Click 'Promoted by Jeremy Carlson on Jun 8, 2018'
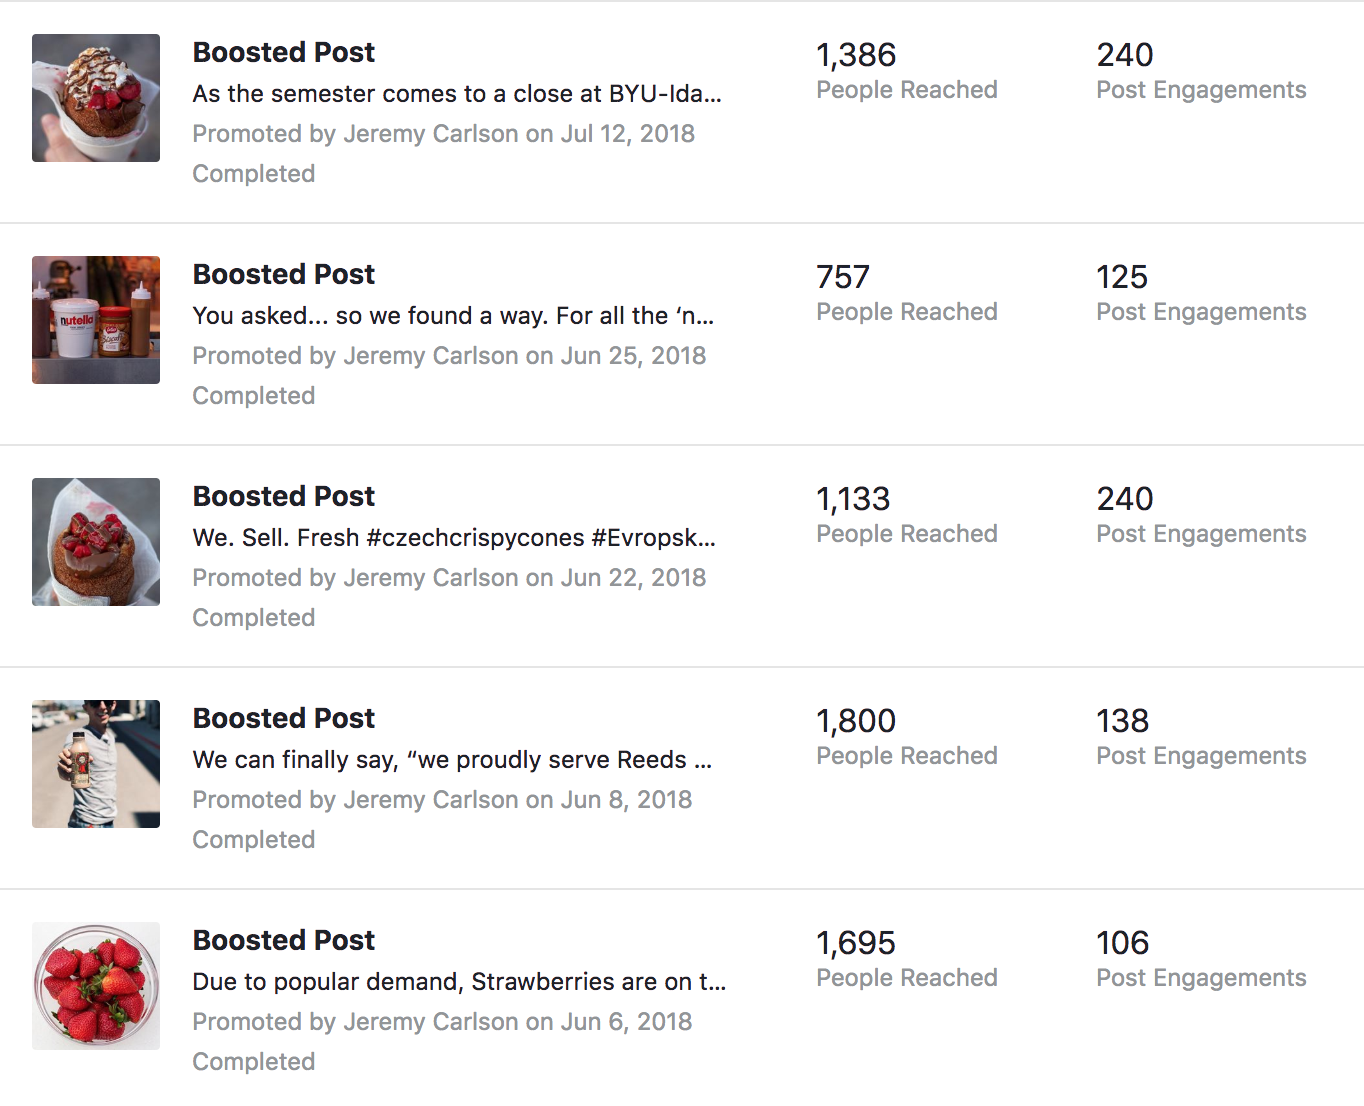 click(442, 800)
